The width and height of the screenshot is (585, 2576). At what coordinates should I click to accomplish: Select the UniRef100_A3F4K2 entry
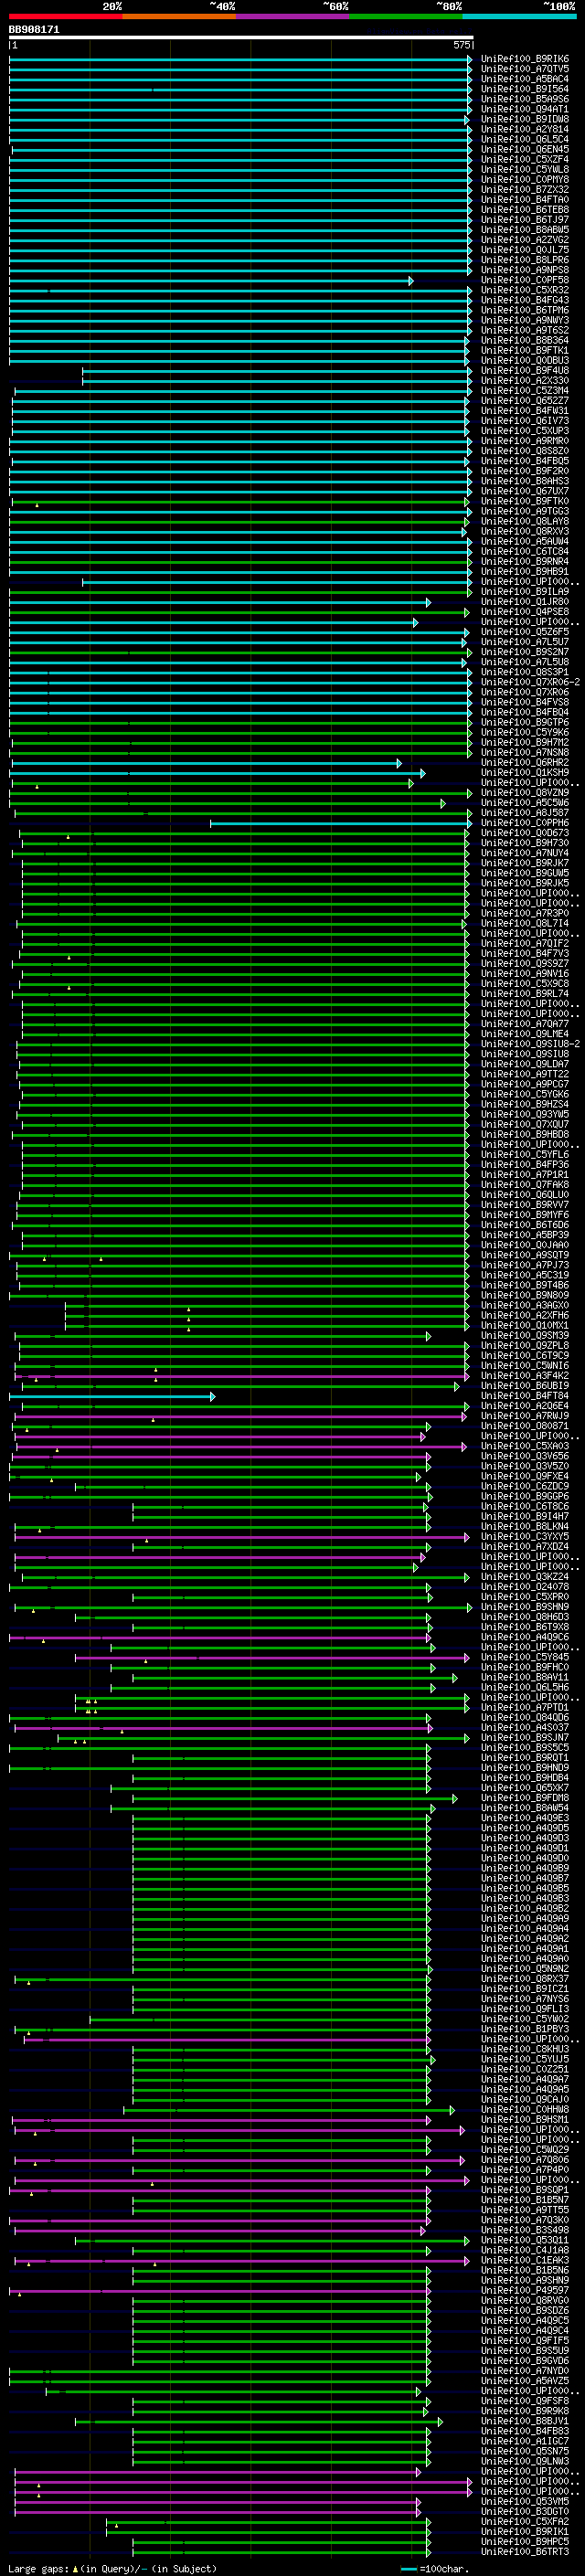click(525, 1376)
